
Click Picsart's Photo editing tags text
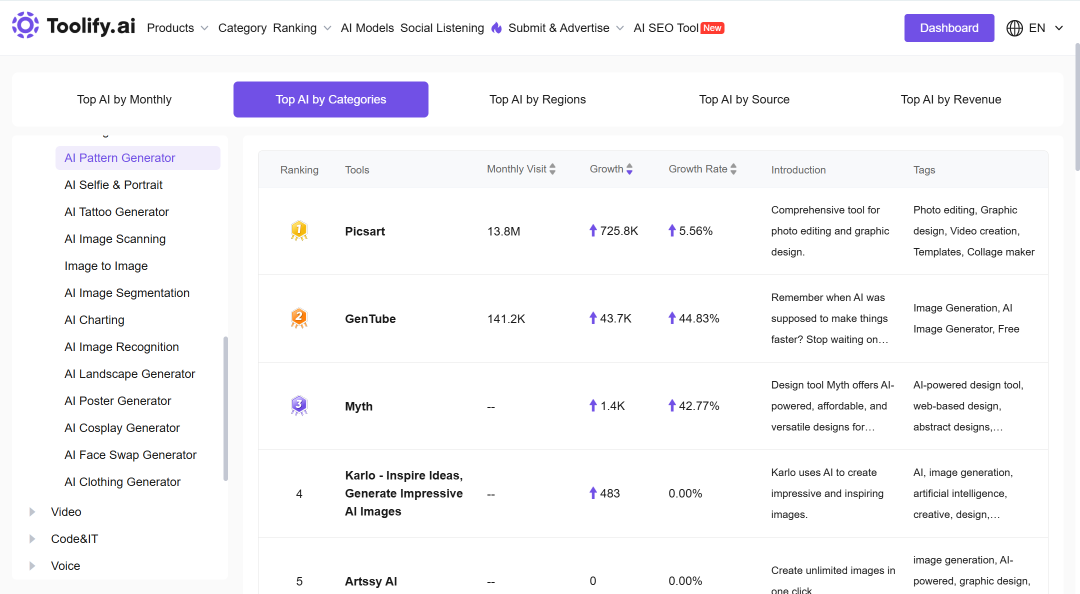click(x=974, y=231)
